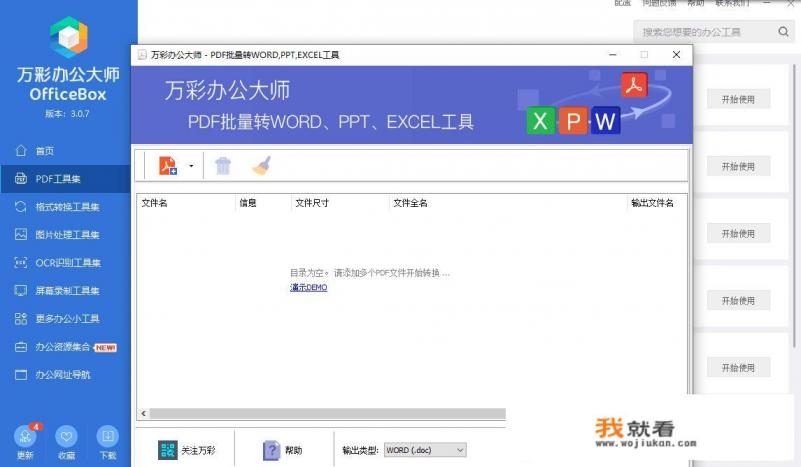This screenshot has height=467, width=801.
Task: Click the add PDF file icon
Action: coord(167,166)
